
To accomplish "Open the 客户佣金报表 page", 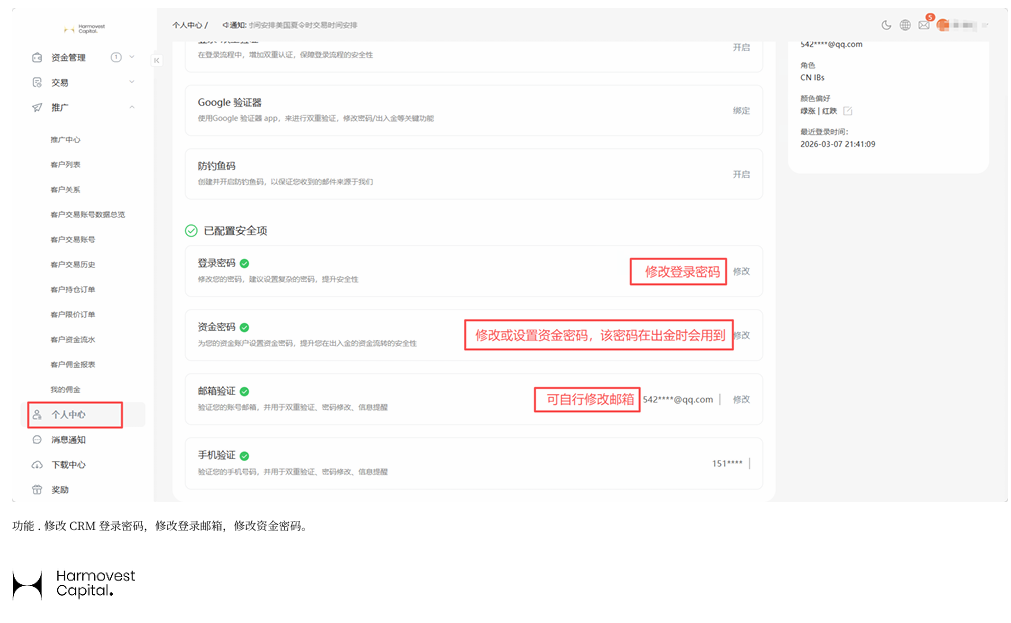I will (x=73, y=365).
